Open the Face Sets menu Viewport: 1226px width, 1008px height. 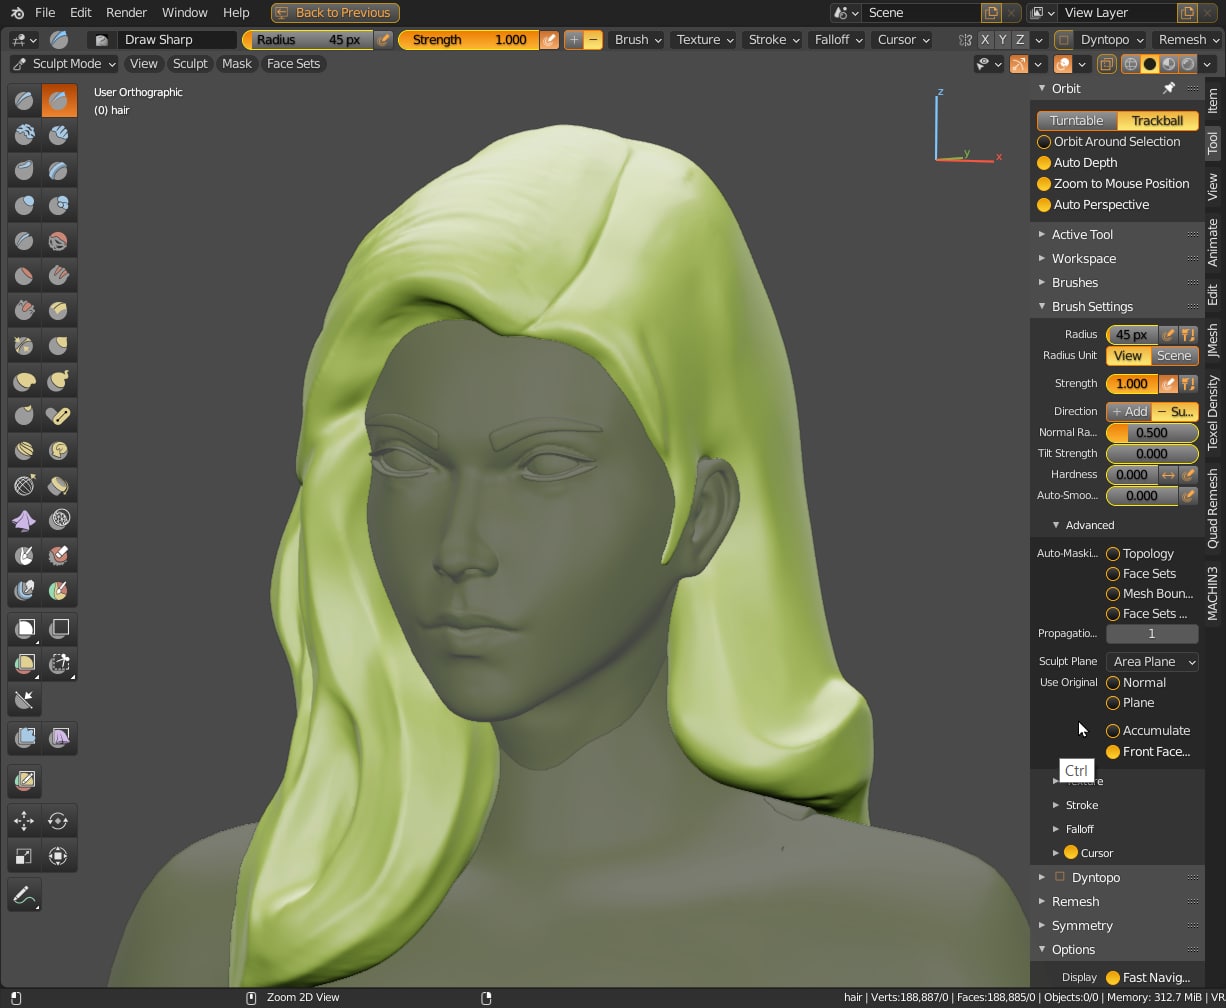(293, 64)
